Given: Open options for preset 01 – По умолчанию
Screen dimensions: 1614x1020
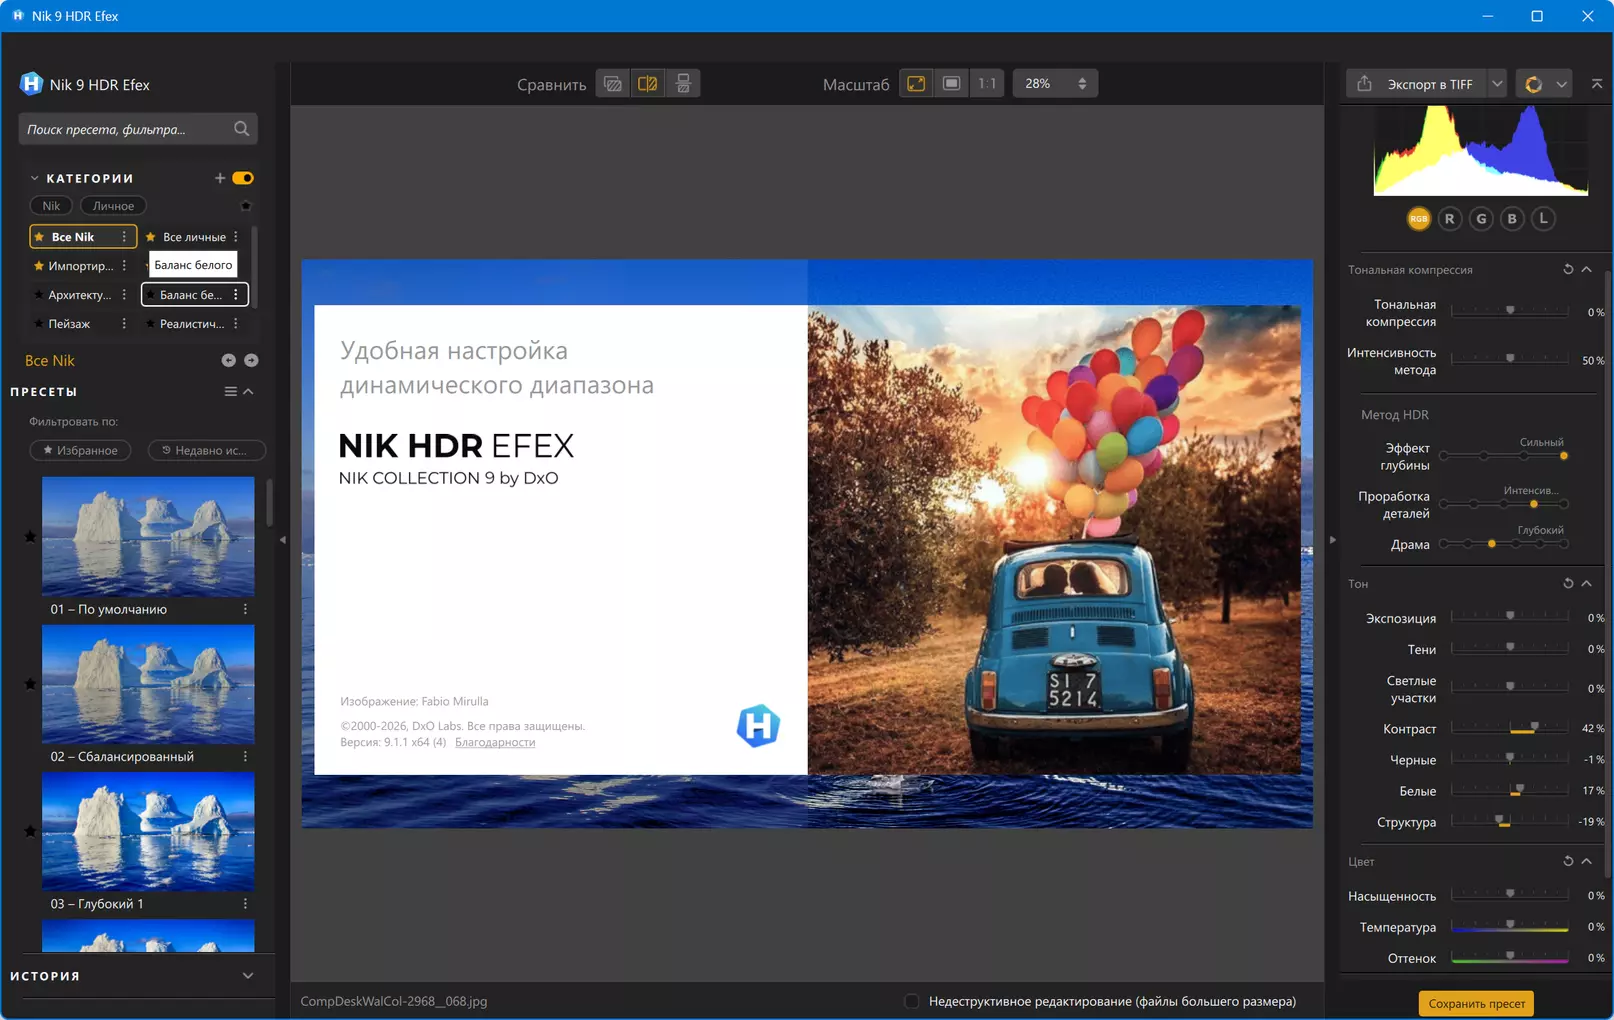Looking at the screenshot, I should point(245,609).
